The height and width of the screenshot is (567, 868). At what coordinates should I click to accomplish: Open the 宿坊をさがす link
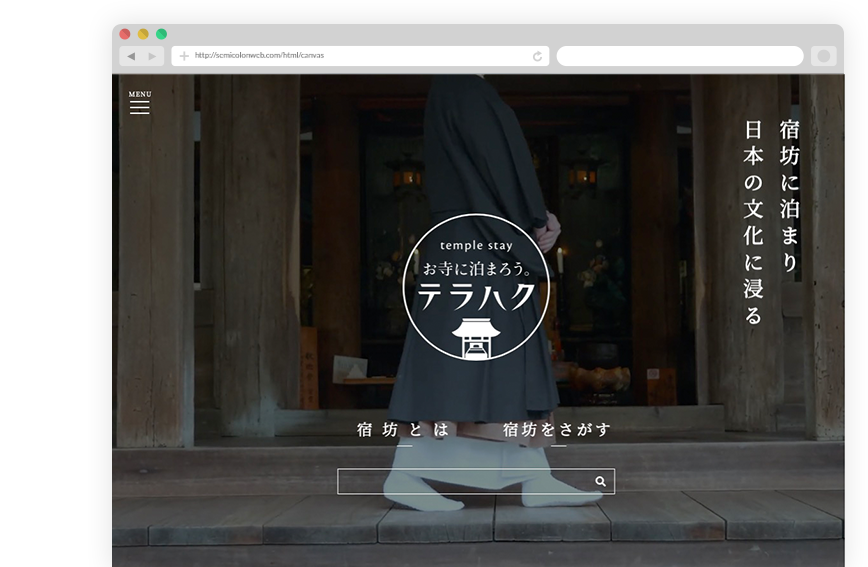[x=557, y=430]
